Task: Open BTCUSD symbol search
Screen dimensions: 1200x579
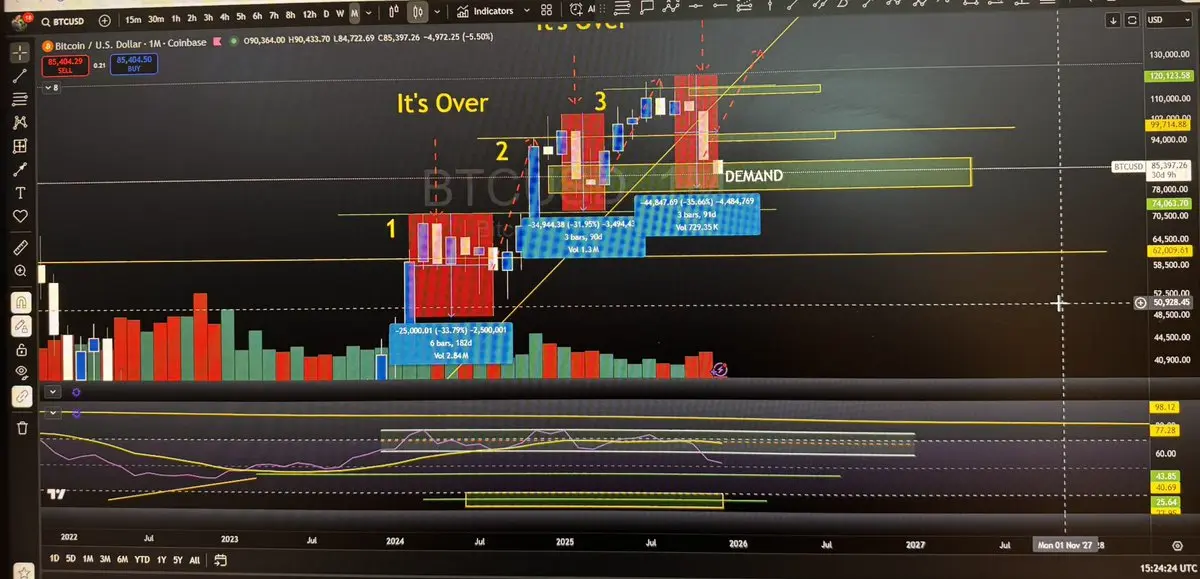Action: [62, 21]
